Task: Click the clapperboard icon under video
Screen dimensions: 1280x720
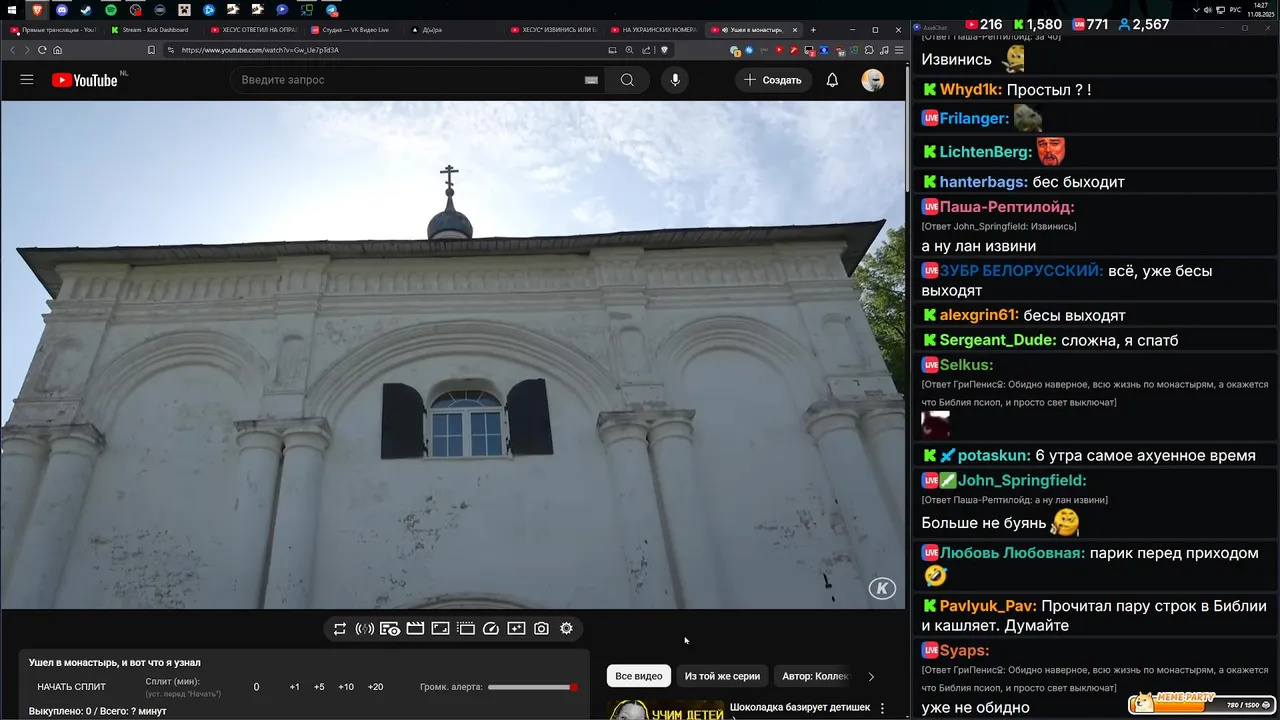Action: 415,629
